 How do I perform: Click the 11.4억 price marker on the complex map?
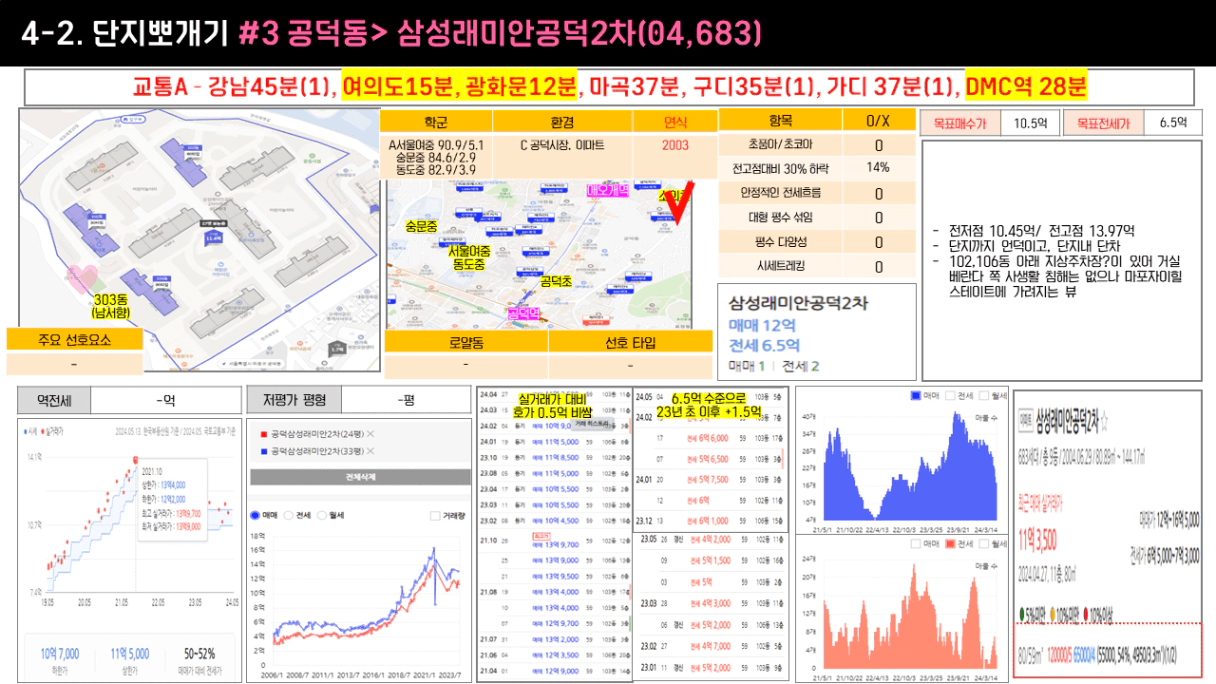pos(212,239)
